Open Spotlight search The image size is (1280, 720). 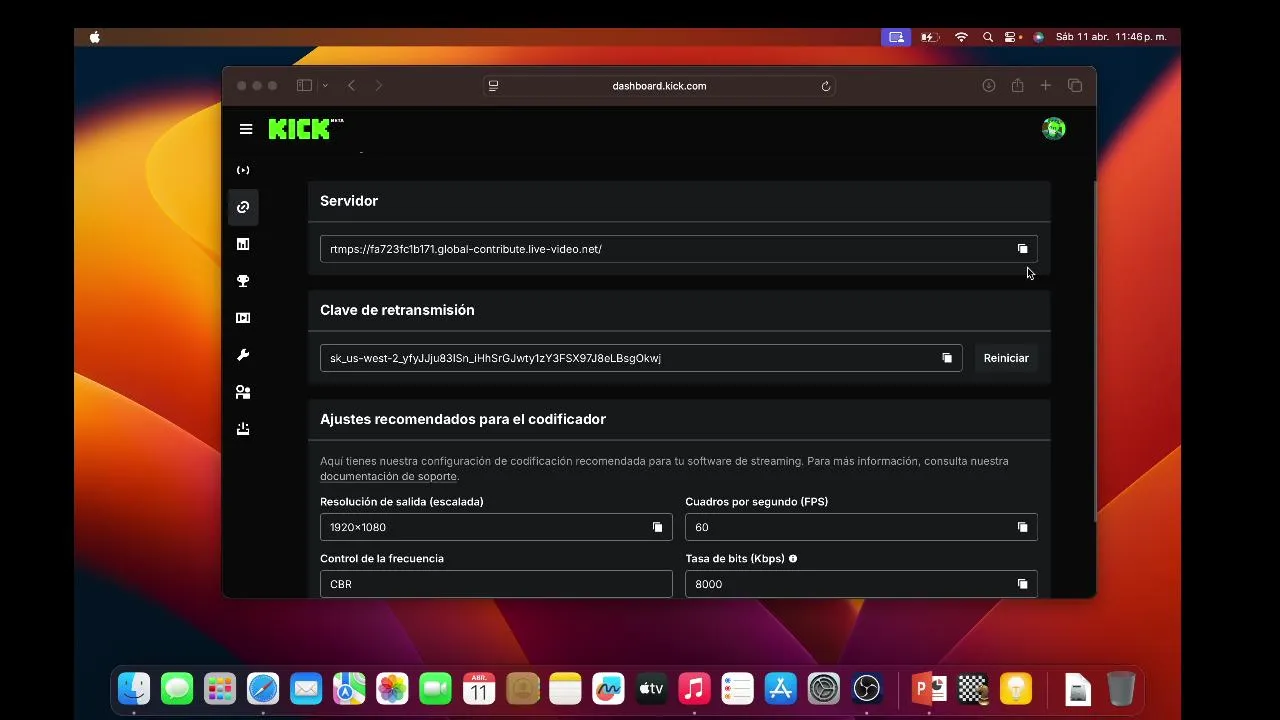pyautogui.click(x=988, y=37)
